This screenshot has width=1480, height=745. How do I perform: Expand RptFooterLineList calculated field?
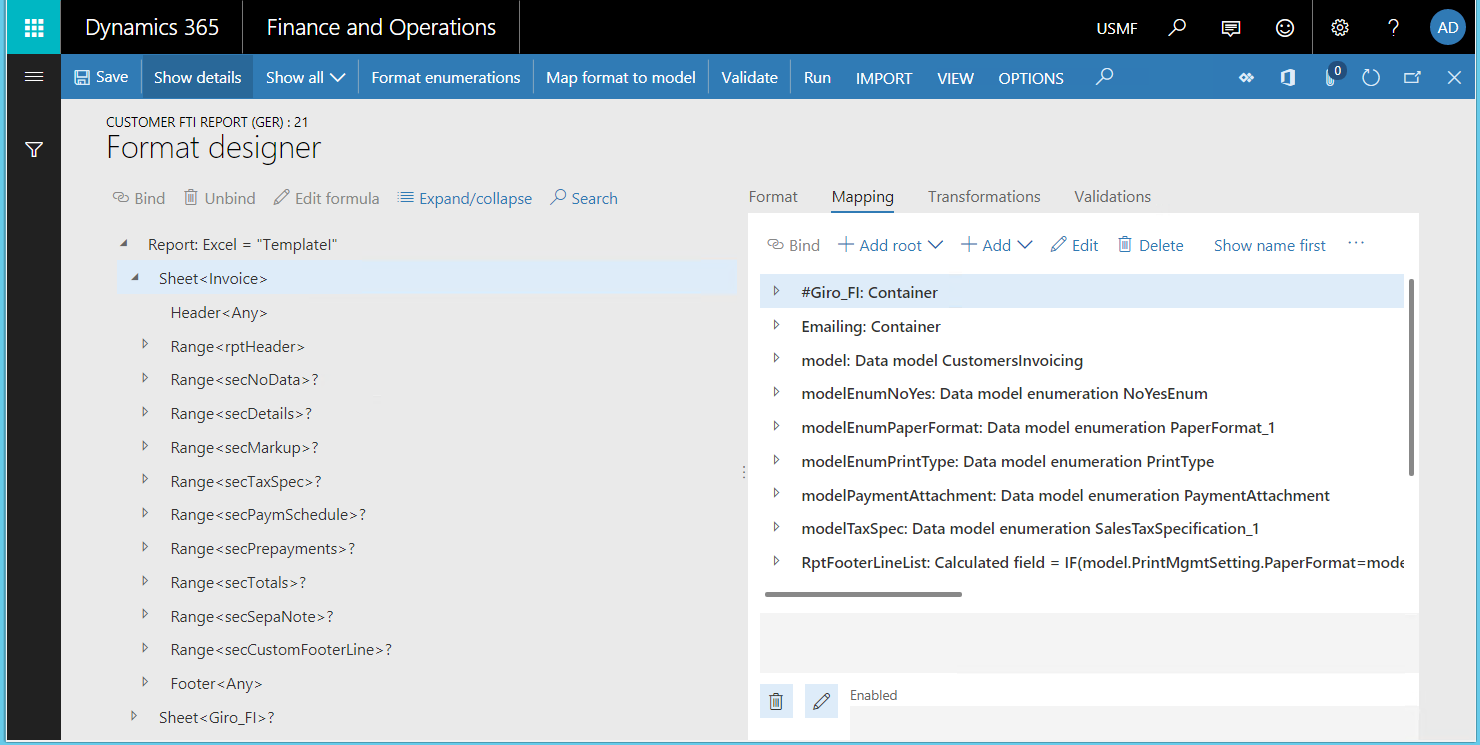click(x=776, y=561)
